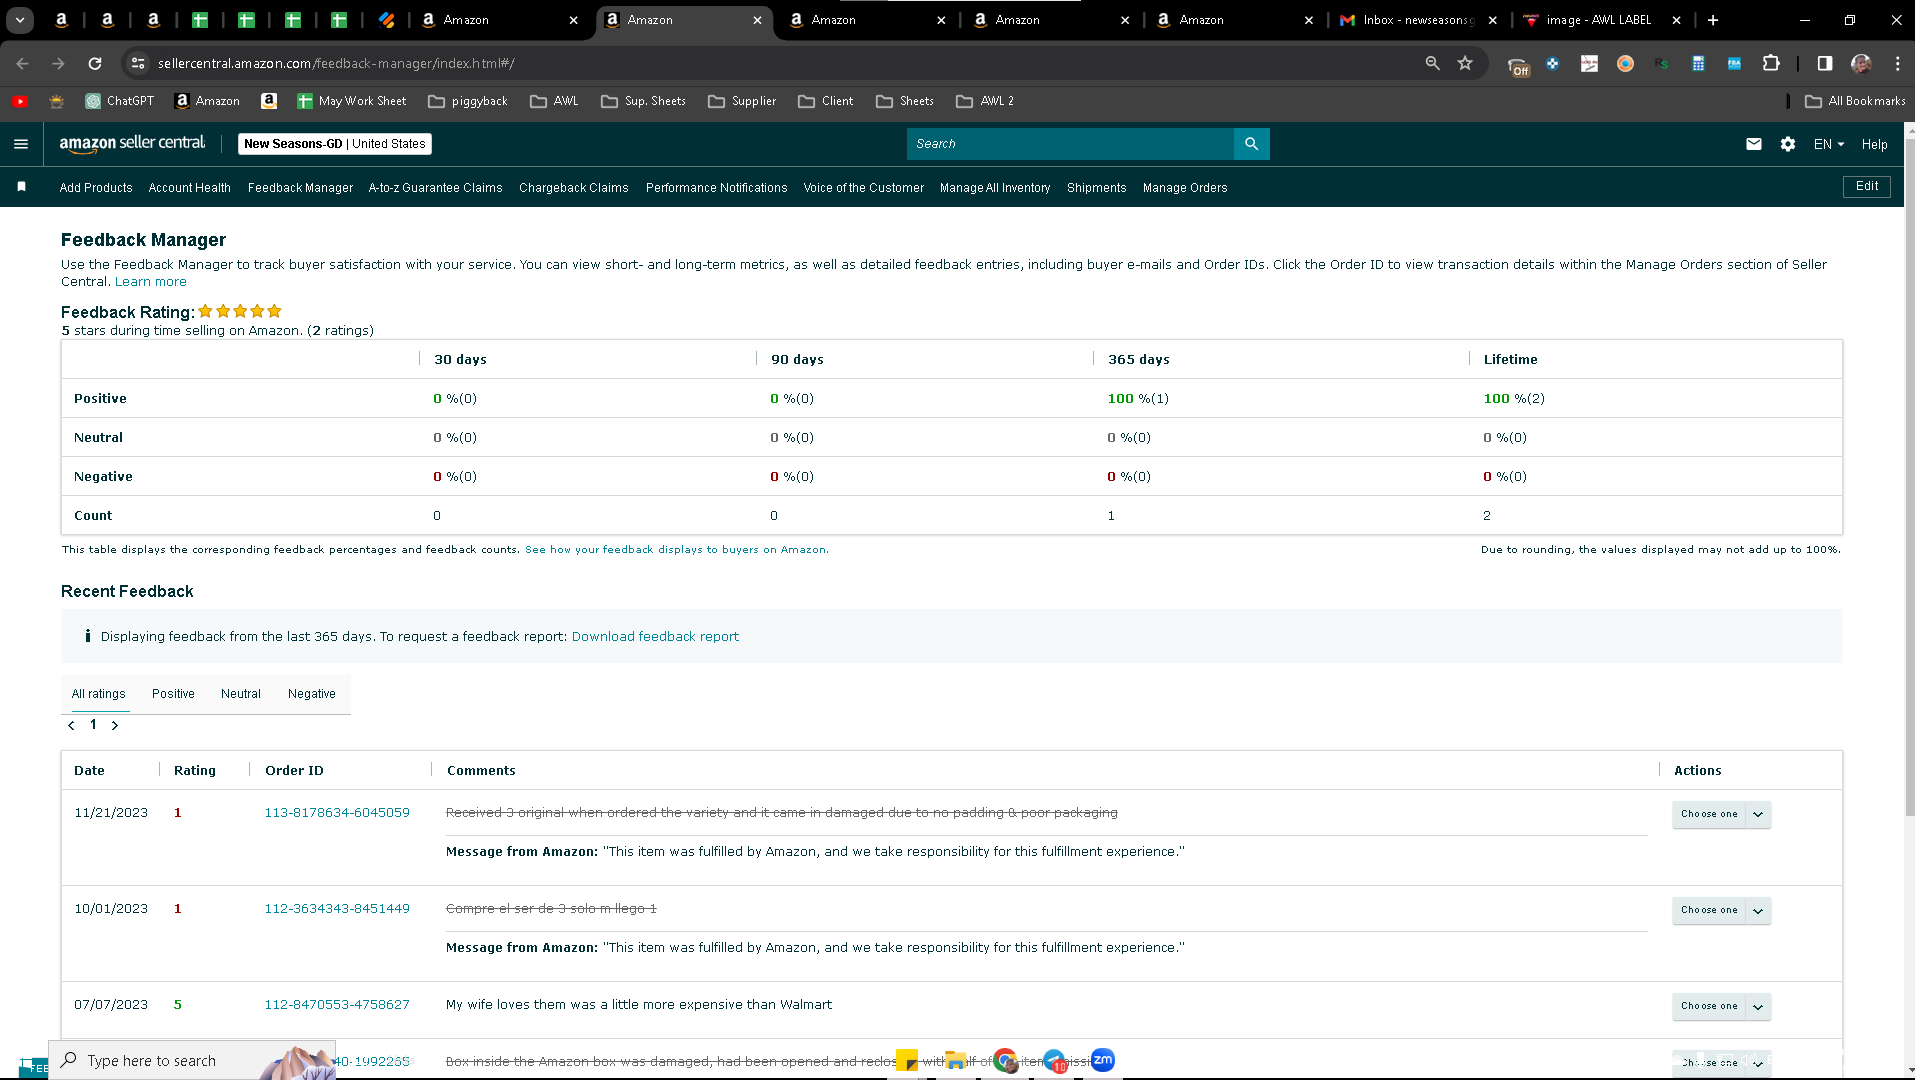Open ChatGPT bookmark
1915x1080 pixels.
click(x=120, y=101)
